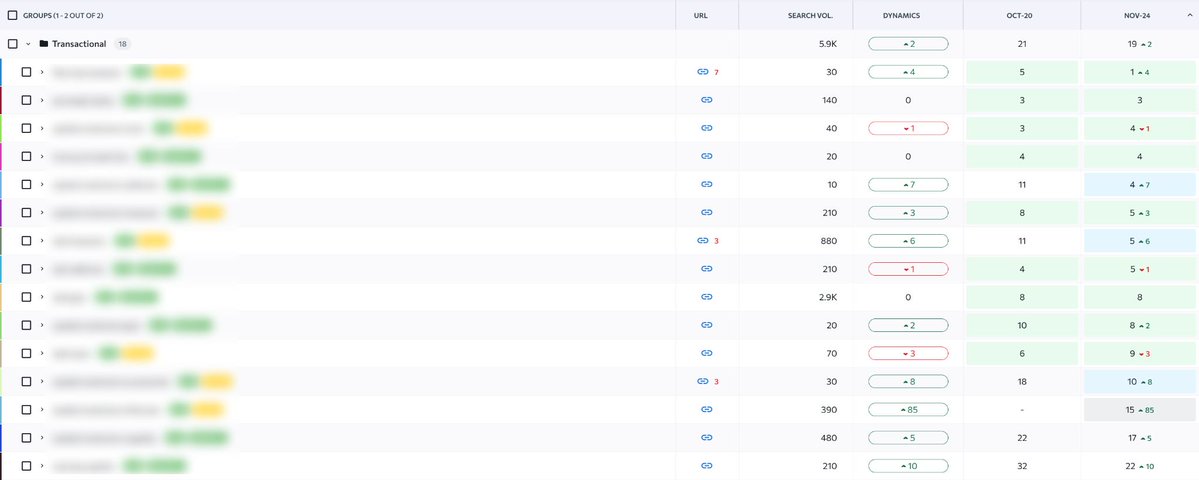The width and height of the screenshot is (1199, 480).
Task: Open URL link icon in 2.9K search volume row
Action: click(707, 297)
